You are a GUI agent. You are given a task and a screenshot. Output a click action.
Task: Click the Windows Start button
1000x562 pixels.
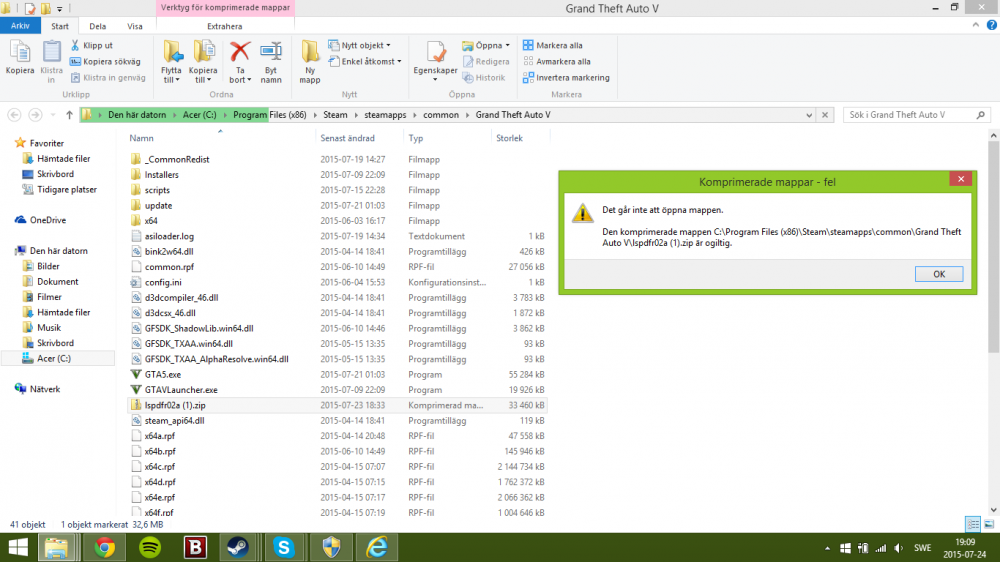(x=17, y=547)
